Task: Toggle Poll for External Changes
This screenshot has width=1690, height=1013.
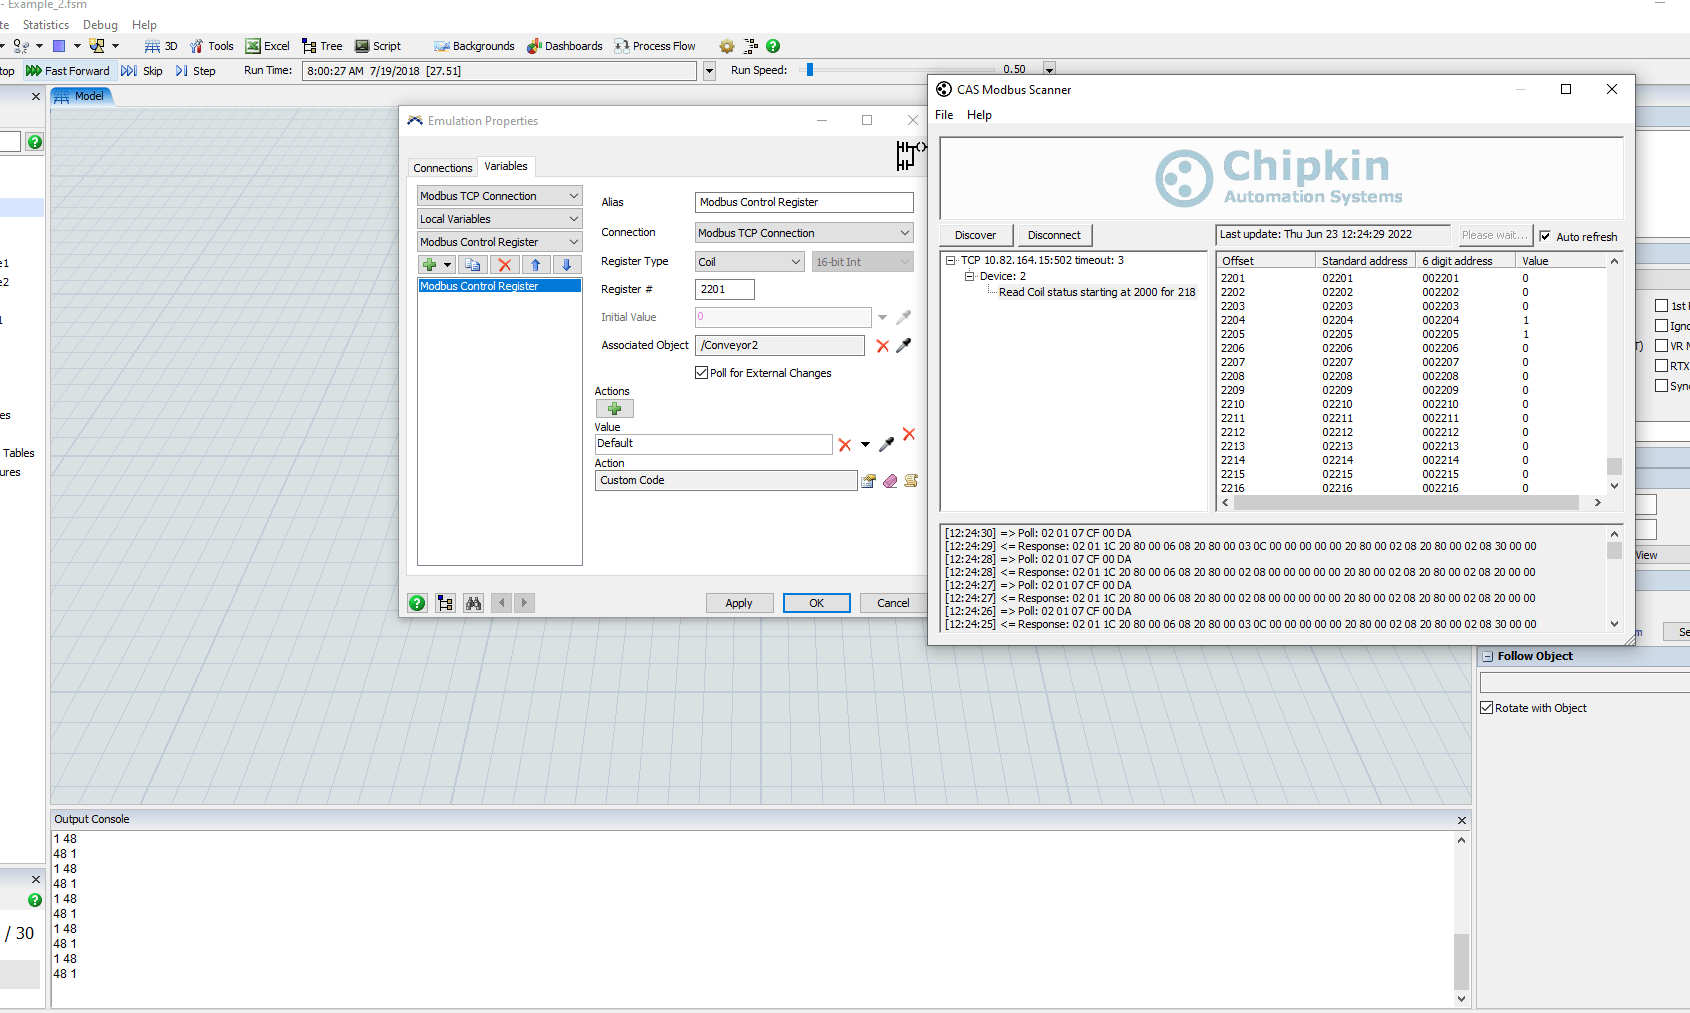Action: (x=702, y=372)
